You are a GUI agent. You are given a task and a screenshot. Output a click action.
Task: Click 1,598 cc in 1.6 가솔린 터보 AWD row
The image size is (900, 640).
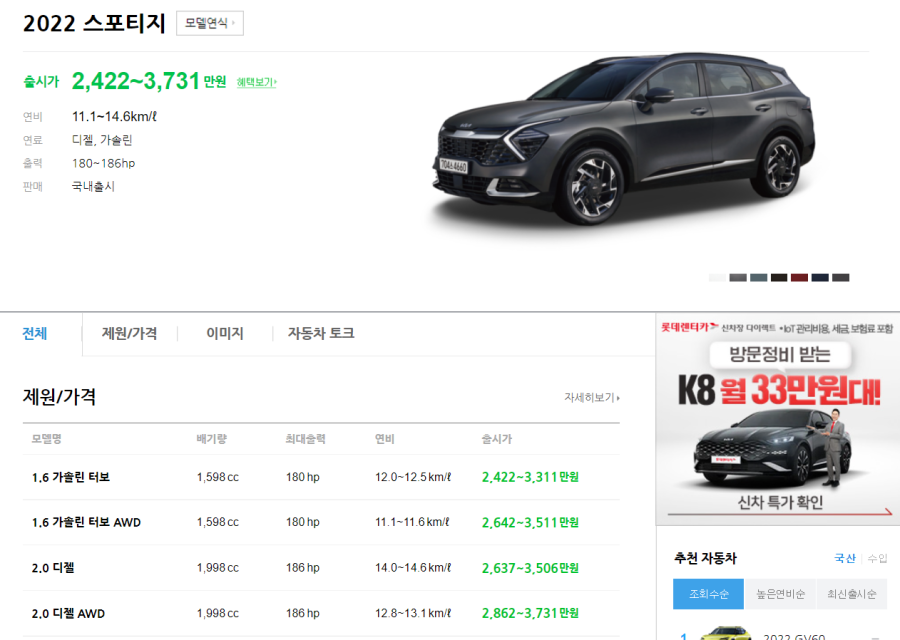[218, 522]
